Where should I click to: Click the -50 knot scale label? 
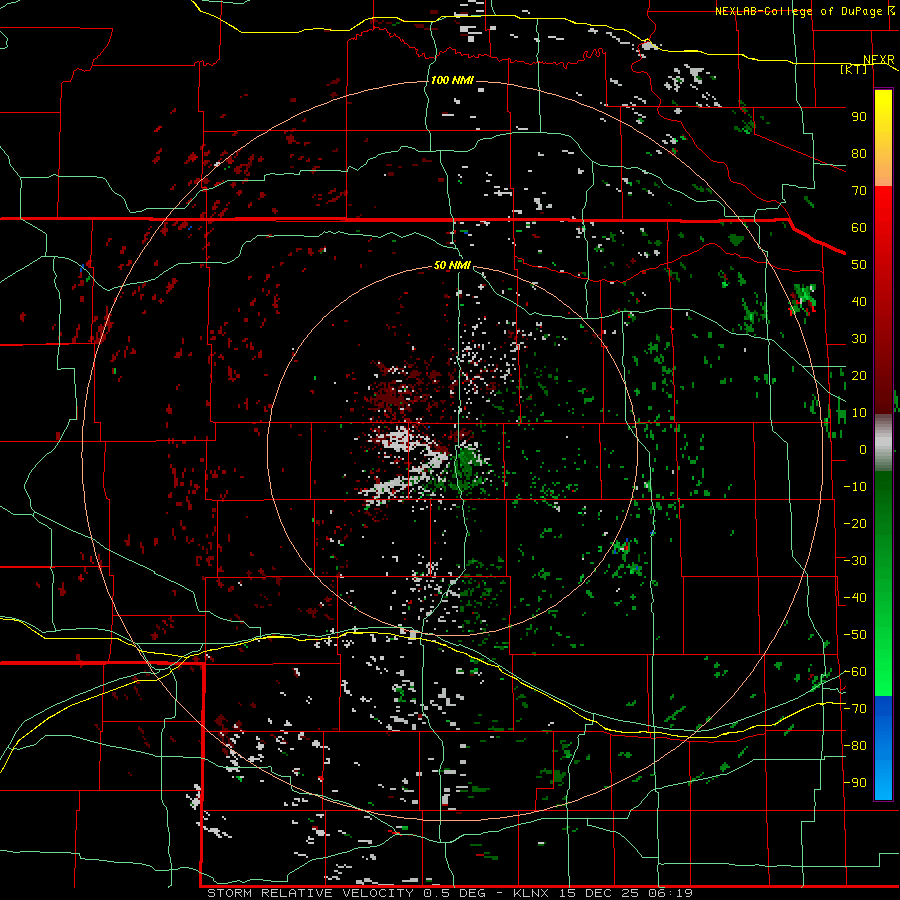coord(855,635)
